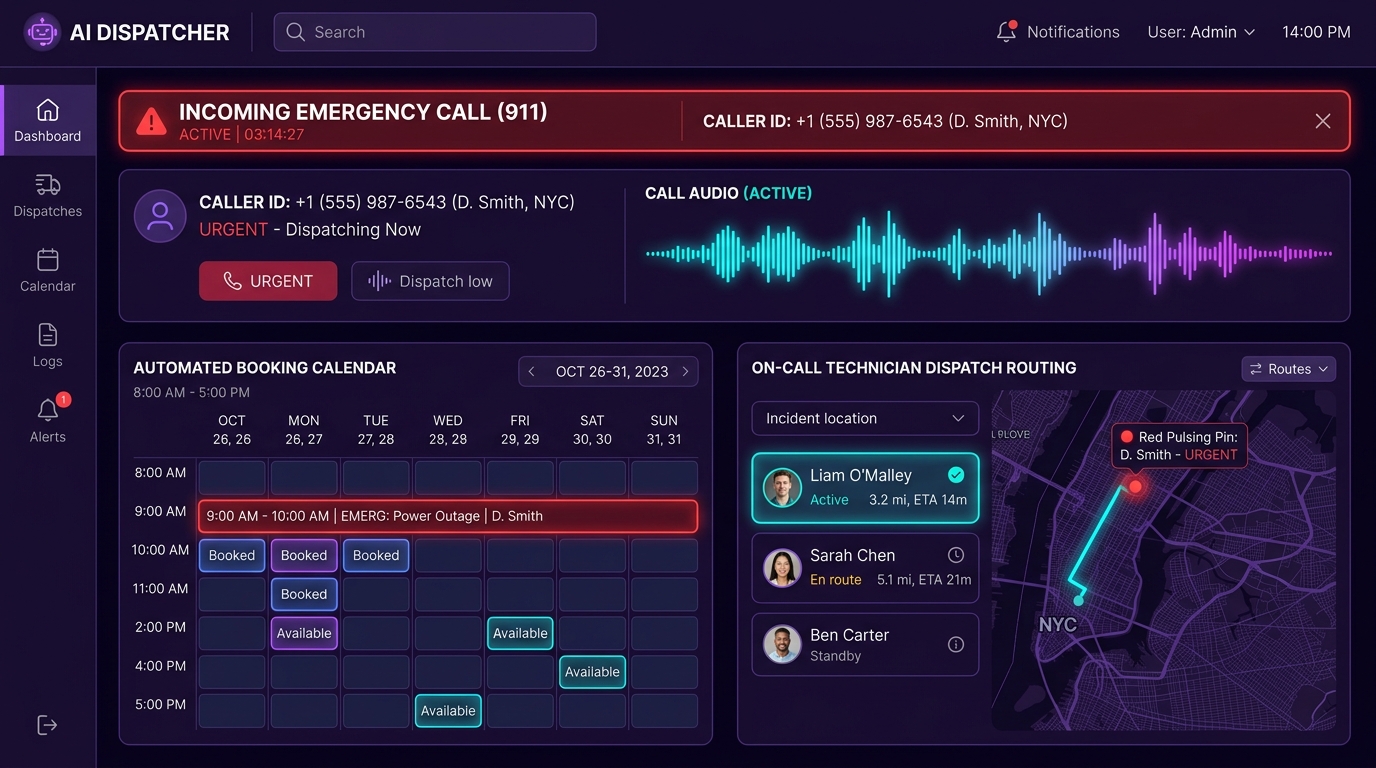
Task: Click the Booked slot on MON at 11:00 AM
Action: [x=304, y=594]
